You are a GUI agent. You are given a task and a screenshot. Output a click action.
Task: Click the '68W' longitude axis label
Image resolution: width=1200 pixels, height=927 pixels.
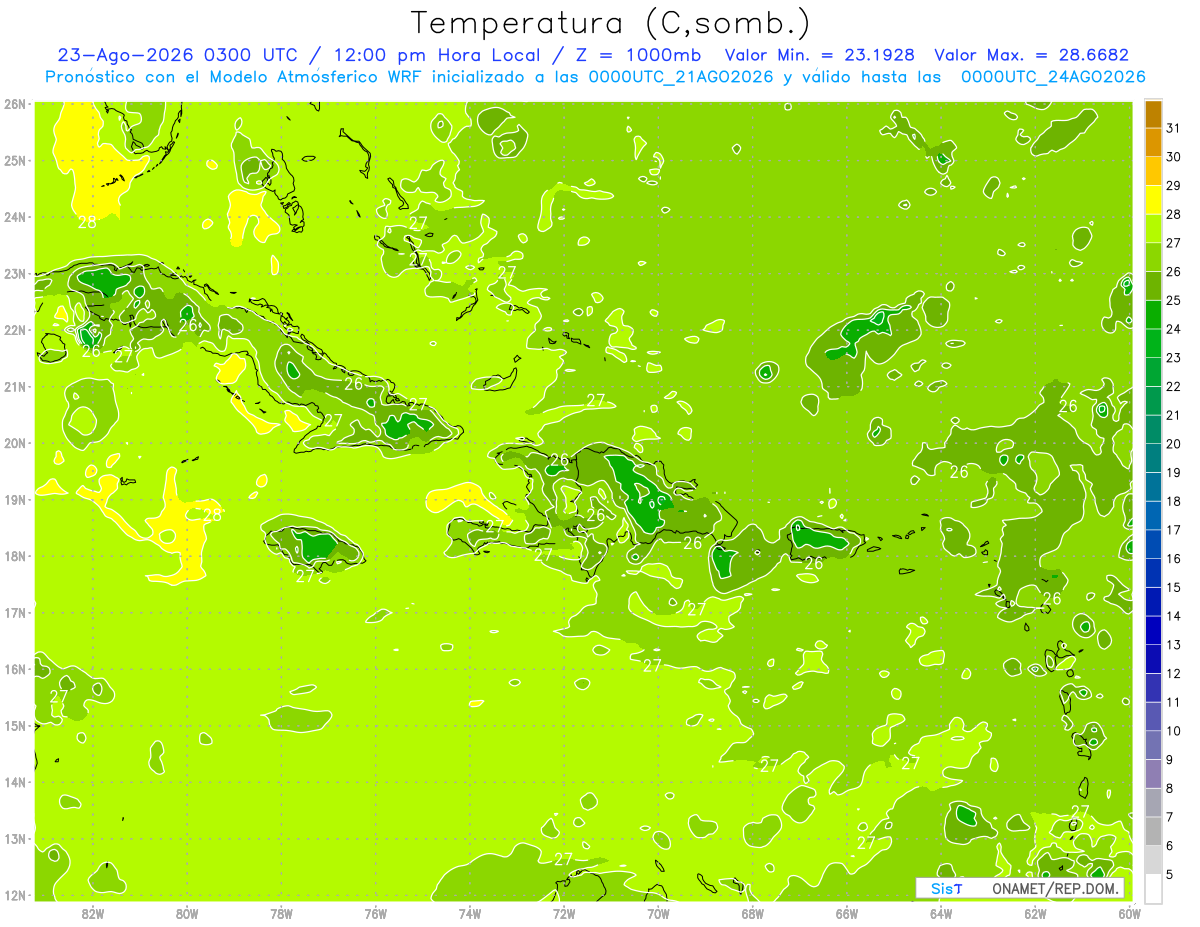click(753, 913)
